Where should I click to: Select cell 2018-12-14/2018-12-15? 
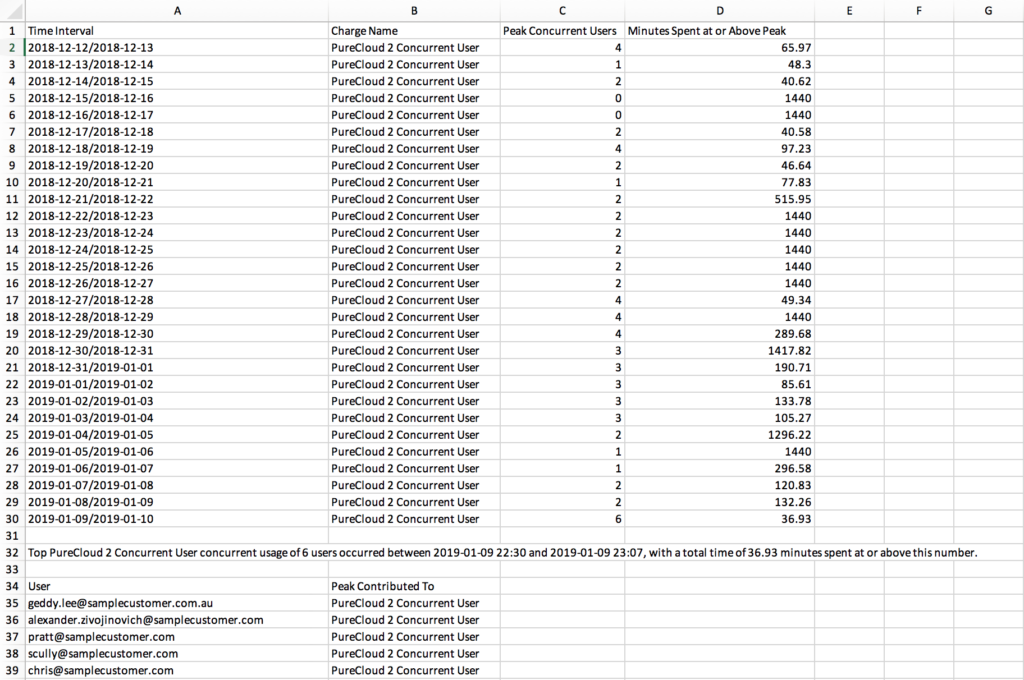pos(177,81)
